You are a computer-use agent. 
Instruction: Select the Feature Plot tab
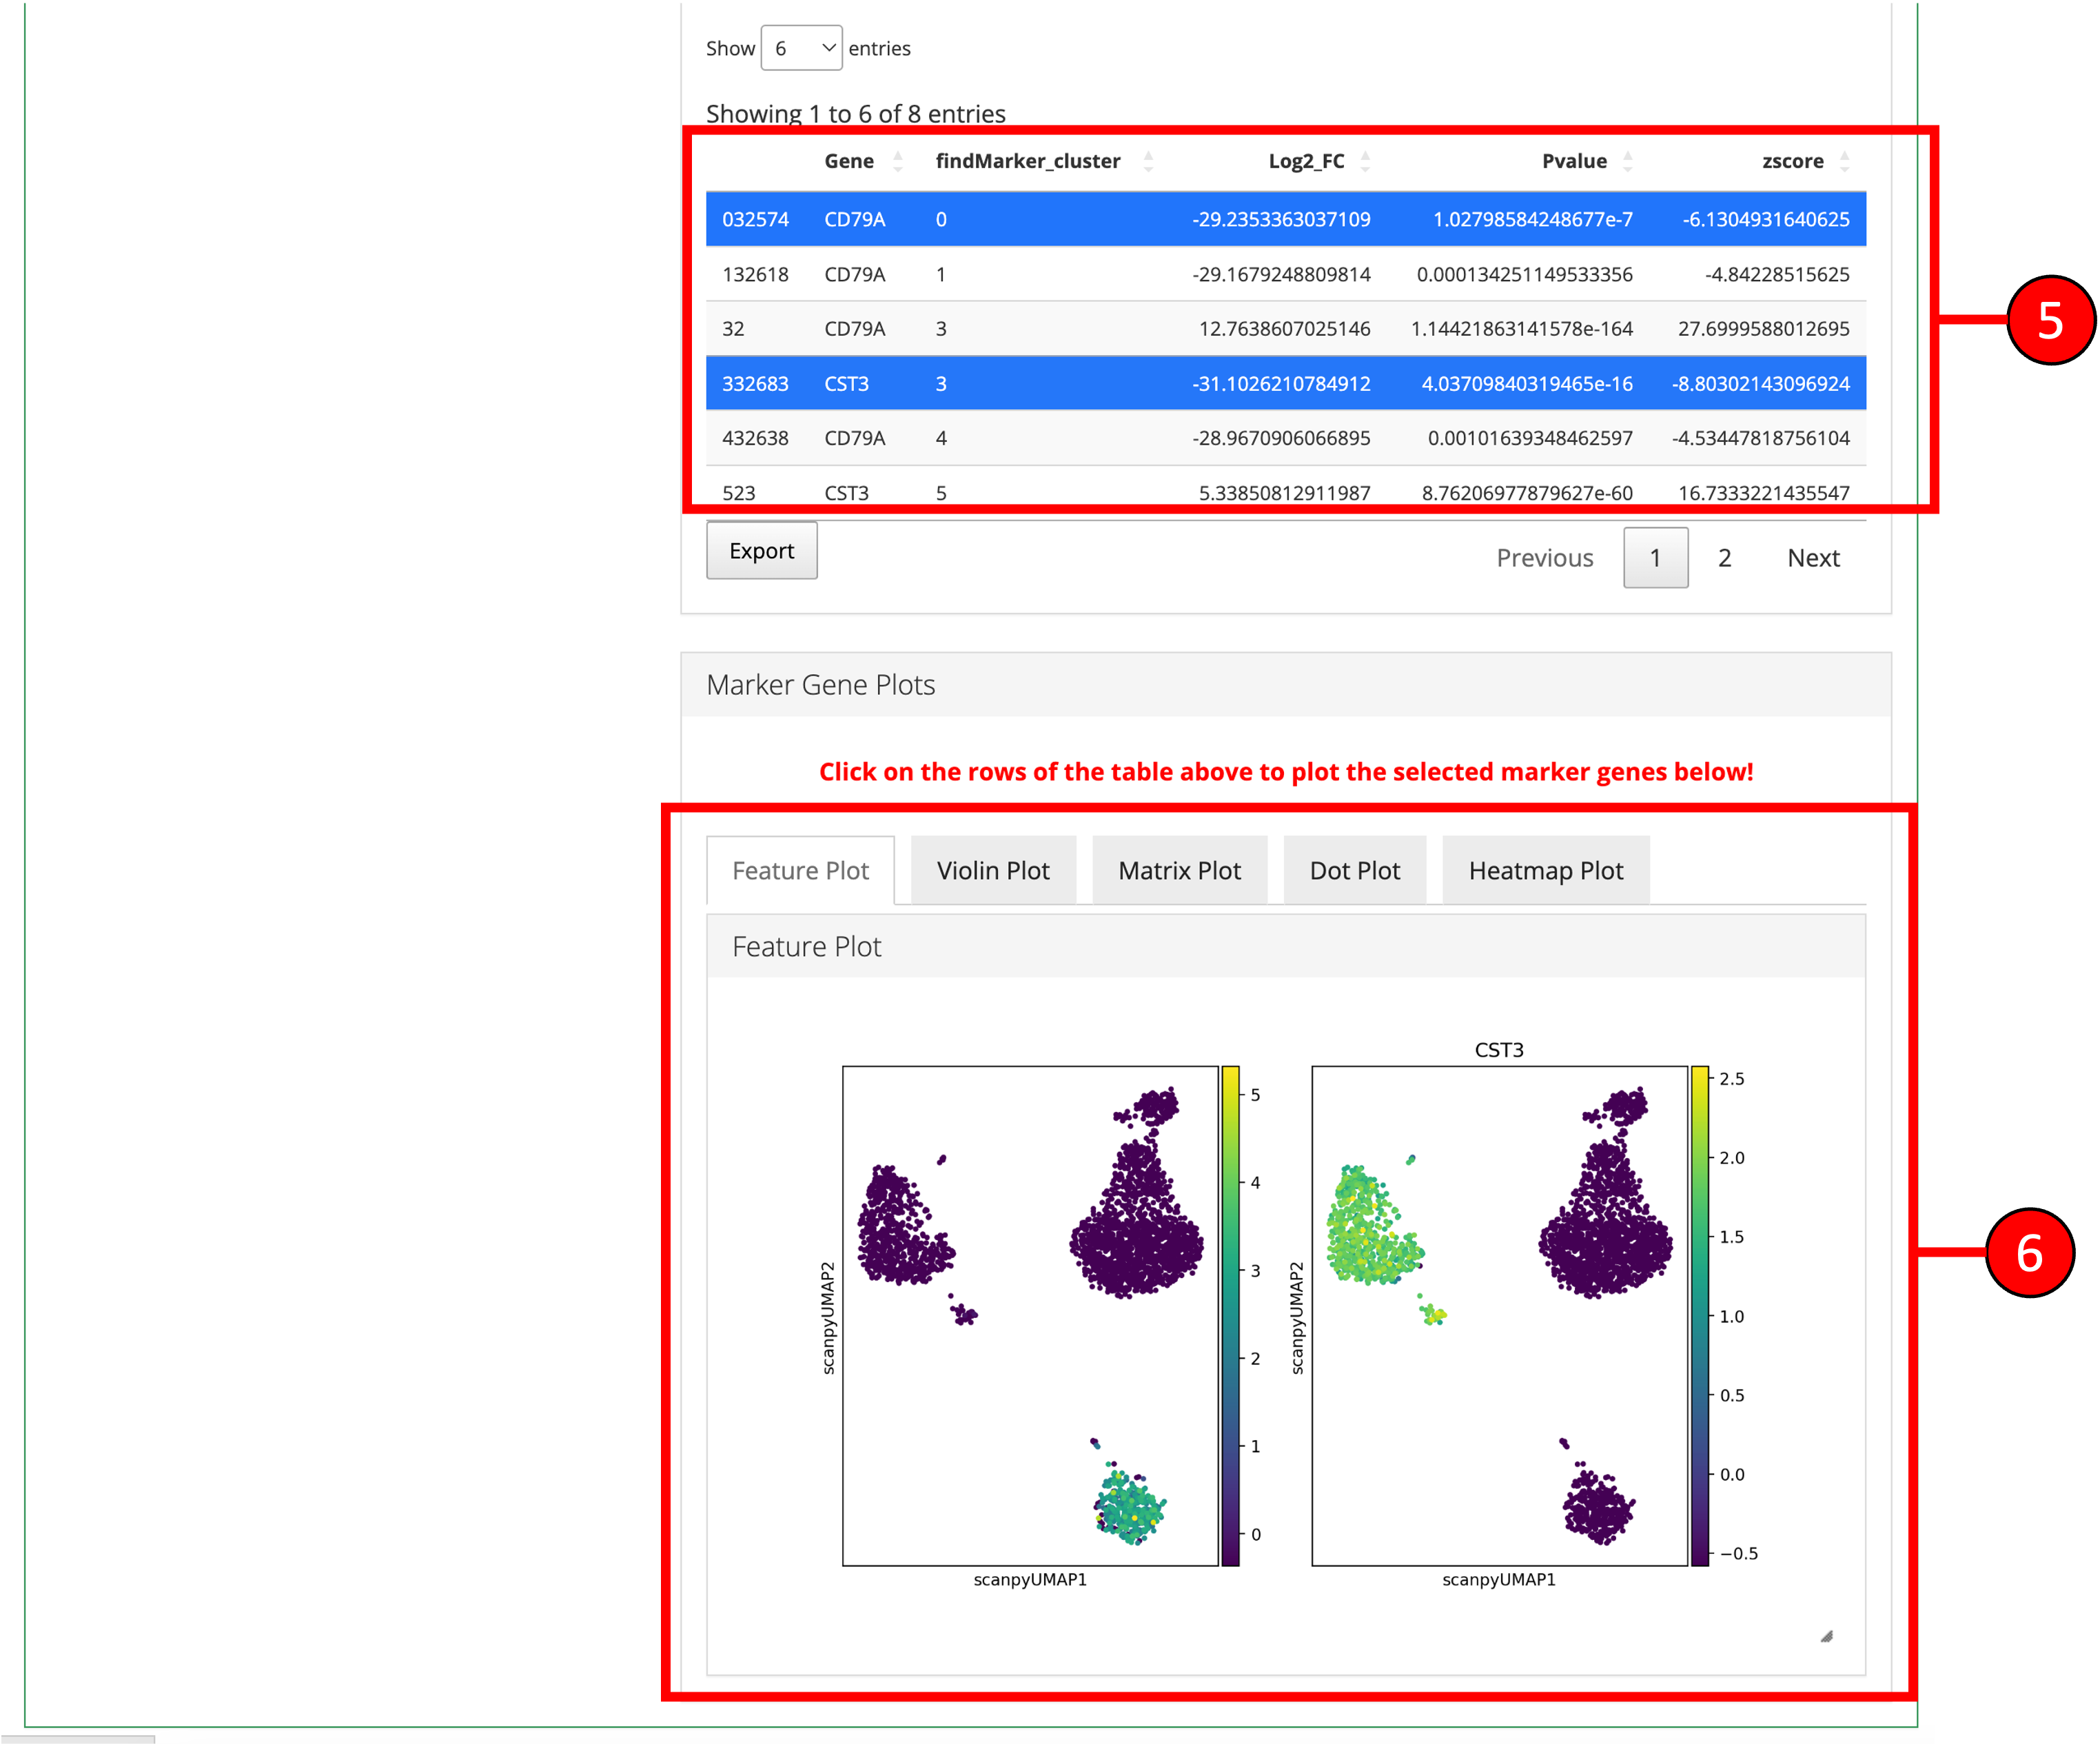coord(800,870)
